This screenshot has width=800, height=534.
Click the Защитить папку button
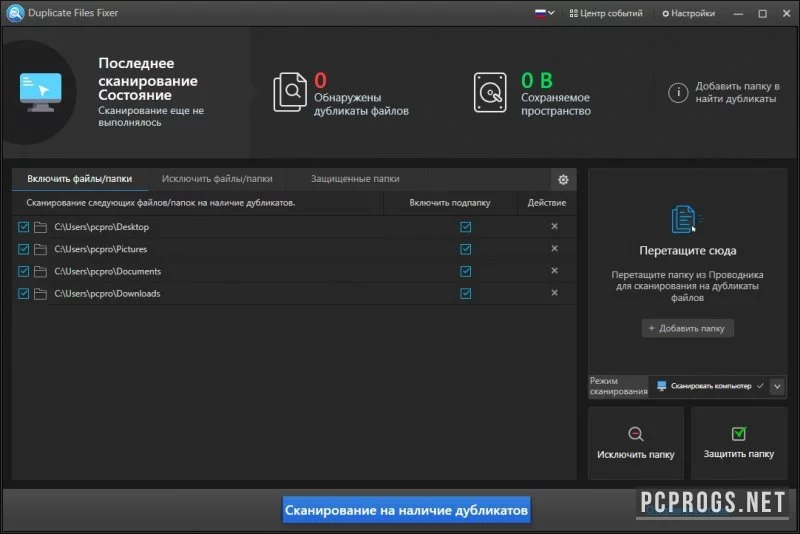[x=739, y=443]
